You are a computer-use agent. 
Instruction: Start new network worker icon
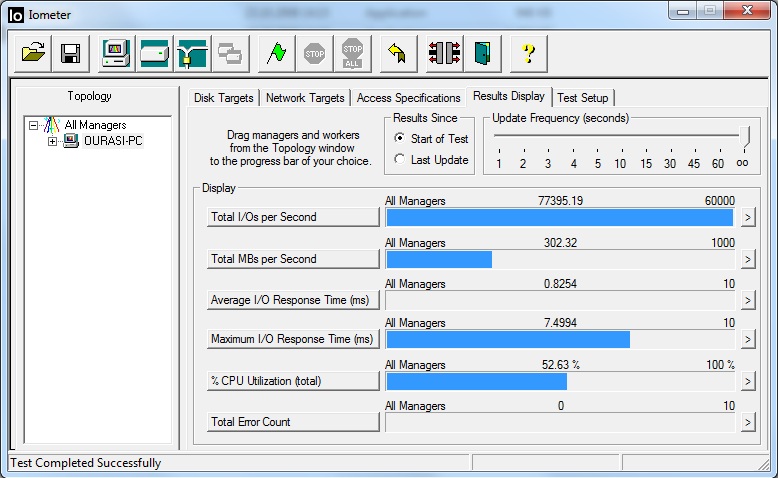[192, 53]
